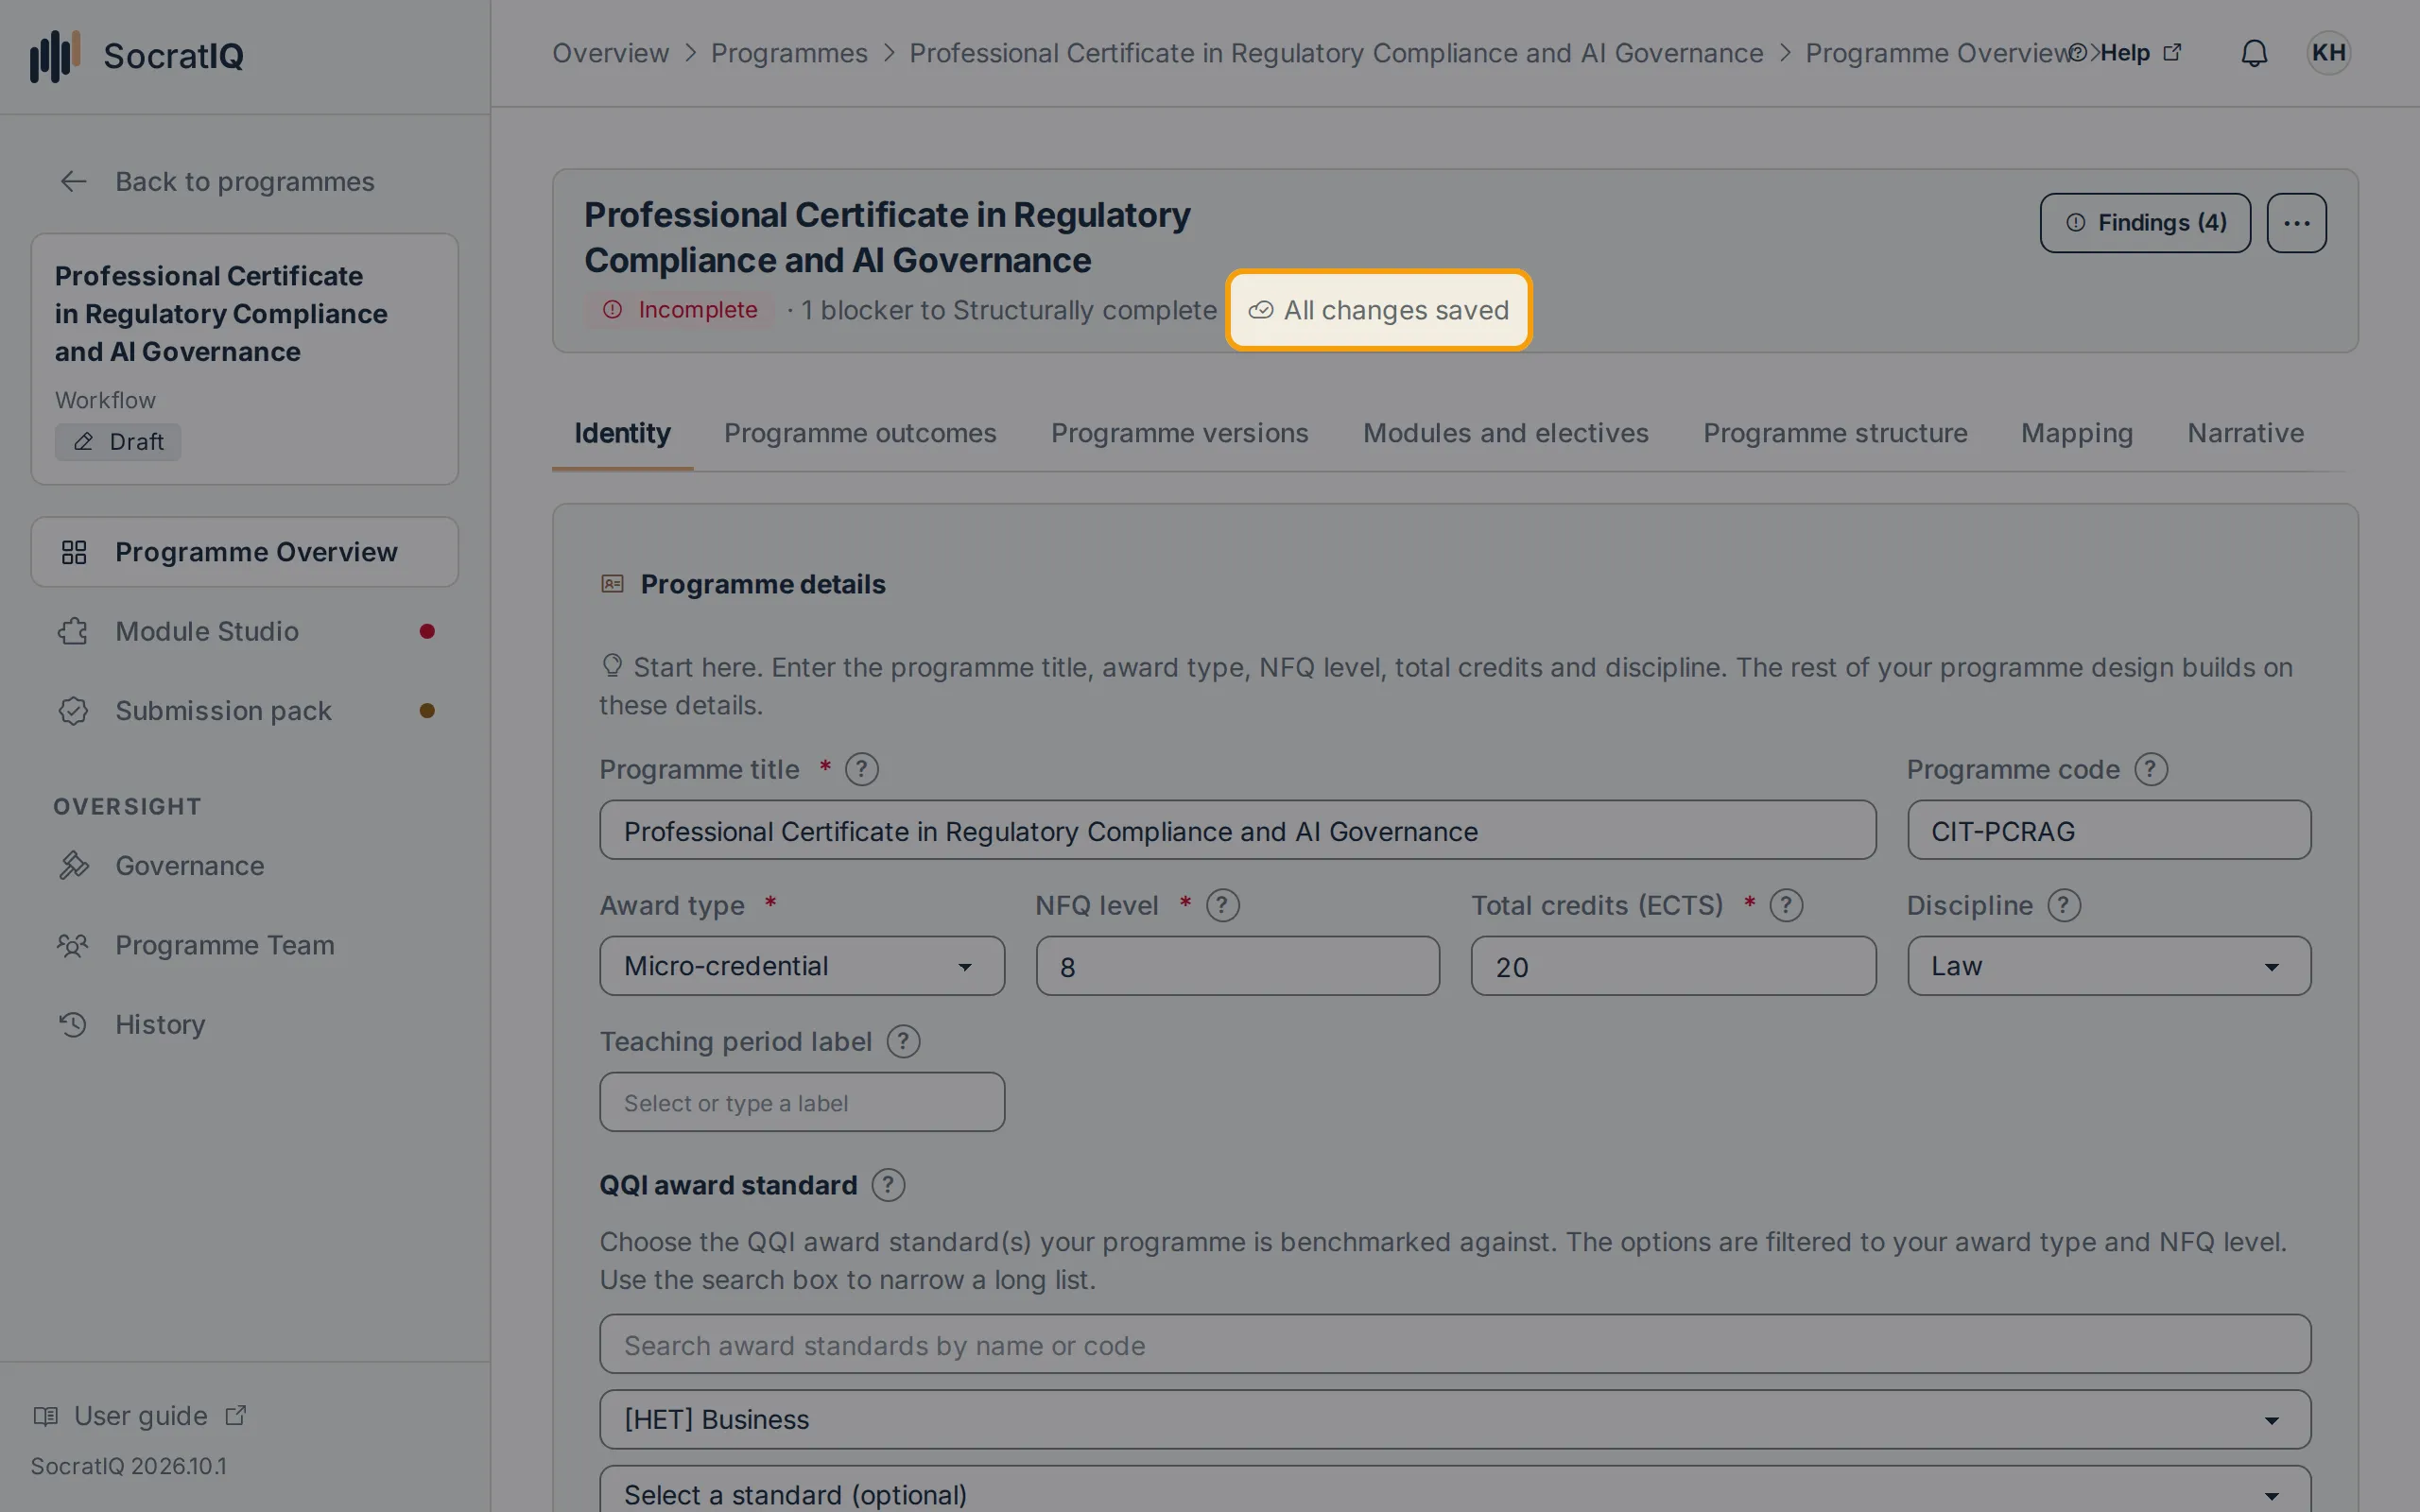This screenshot has width=2420, height=1512.
Task: Click the more options ellipsis button
Action: click(x=2296, y=223)
